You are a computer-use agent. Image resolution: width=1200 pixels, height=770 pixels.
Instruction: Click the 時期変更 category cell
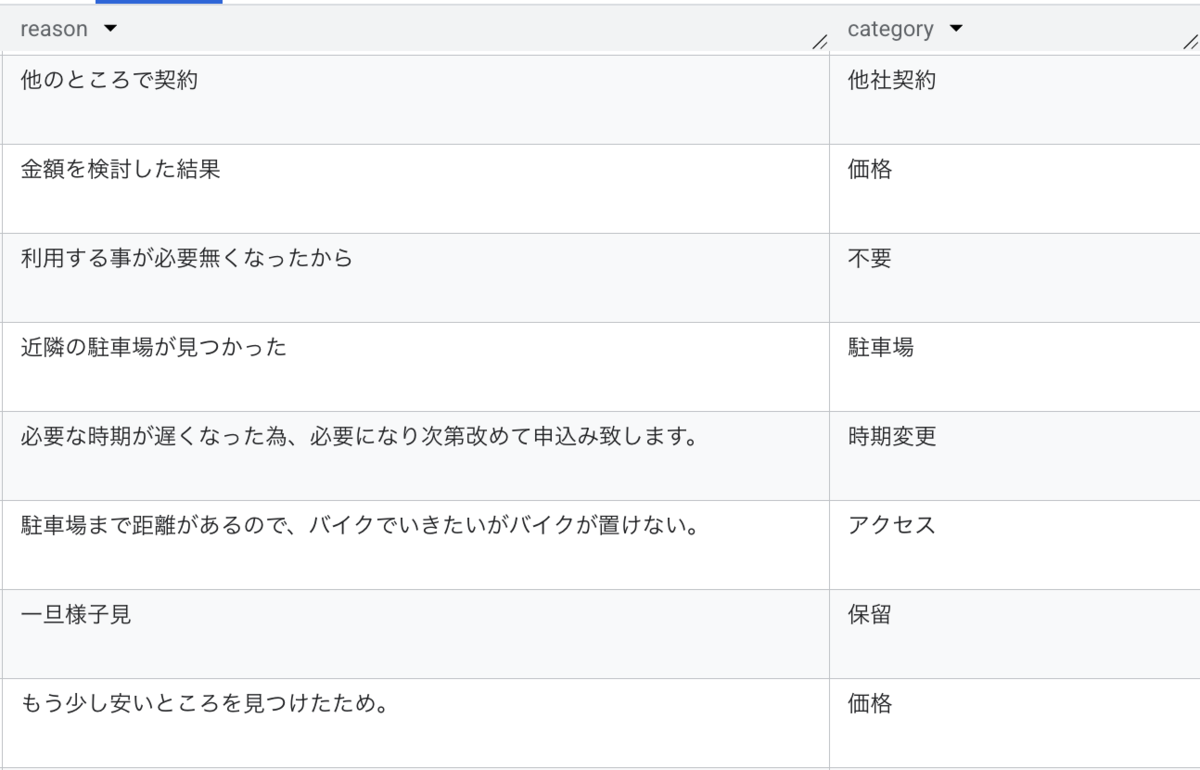click(1015, 456)
